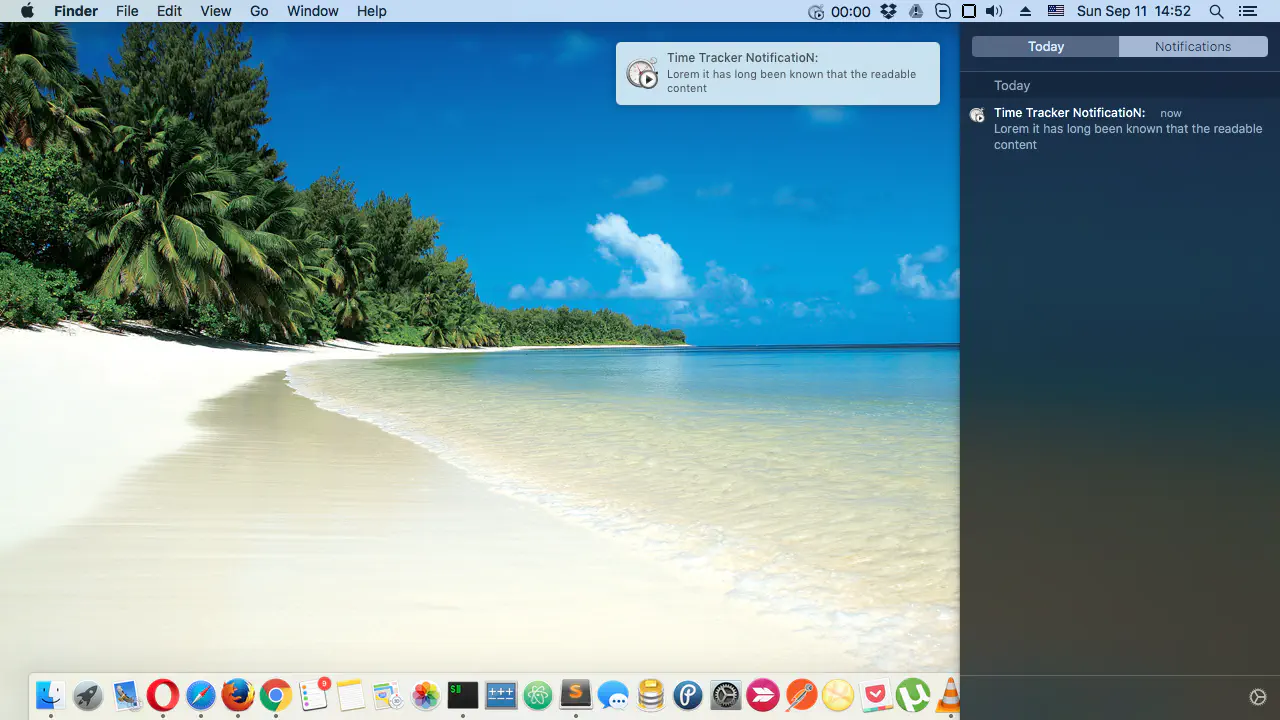The height and width of the screenshot is (720, 1280).
Task: Open the Go menu
Action: (259, 12)
